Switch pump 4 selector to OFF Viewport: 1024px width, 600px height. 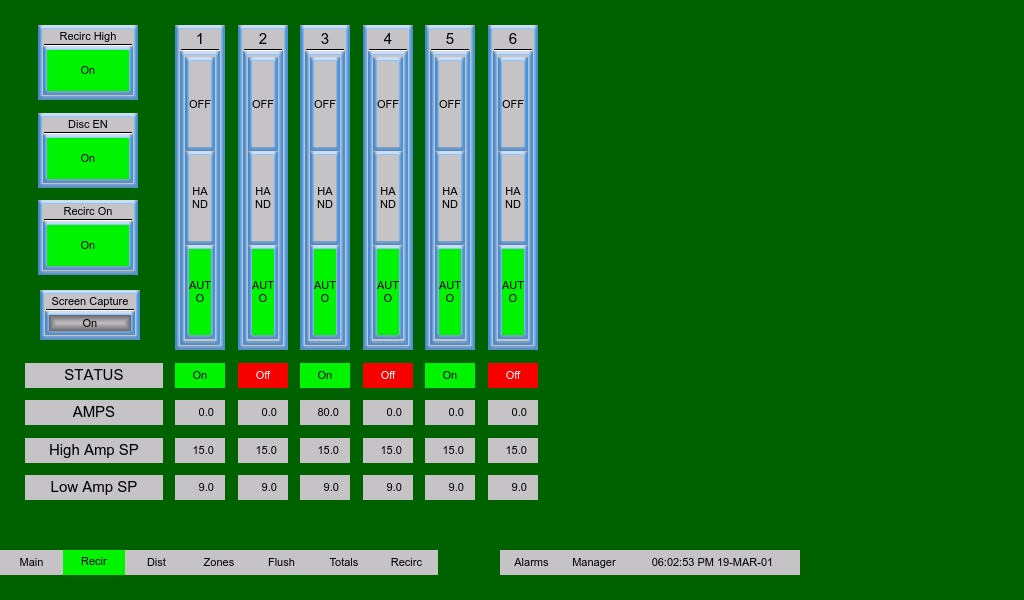click(x=388, y=104)
